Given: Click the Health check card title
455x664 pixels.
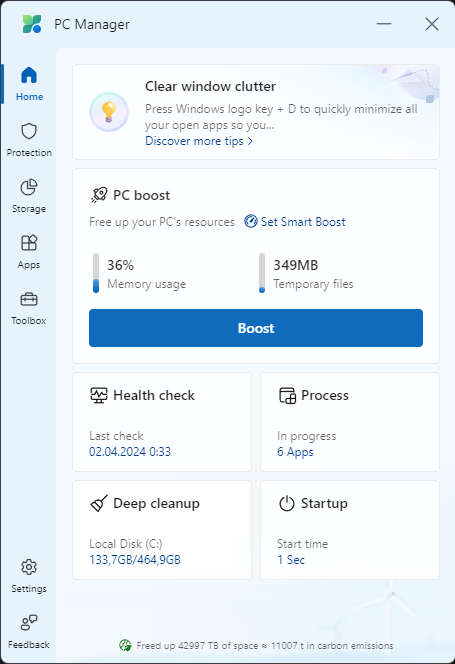Looking at the screenshot, I should pyautogui.click(x=154, y=396).
